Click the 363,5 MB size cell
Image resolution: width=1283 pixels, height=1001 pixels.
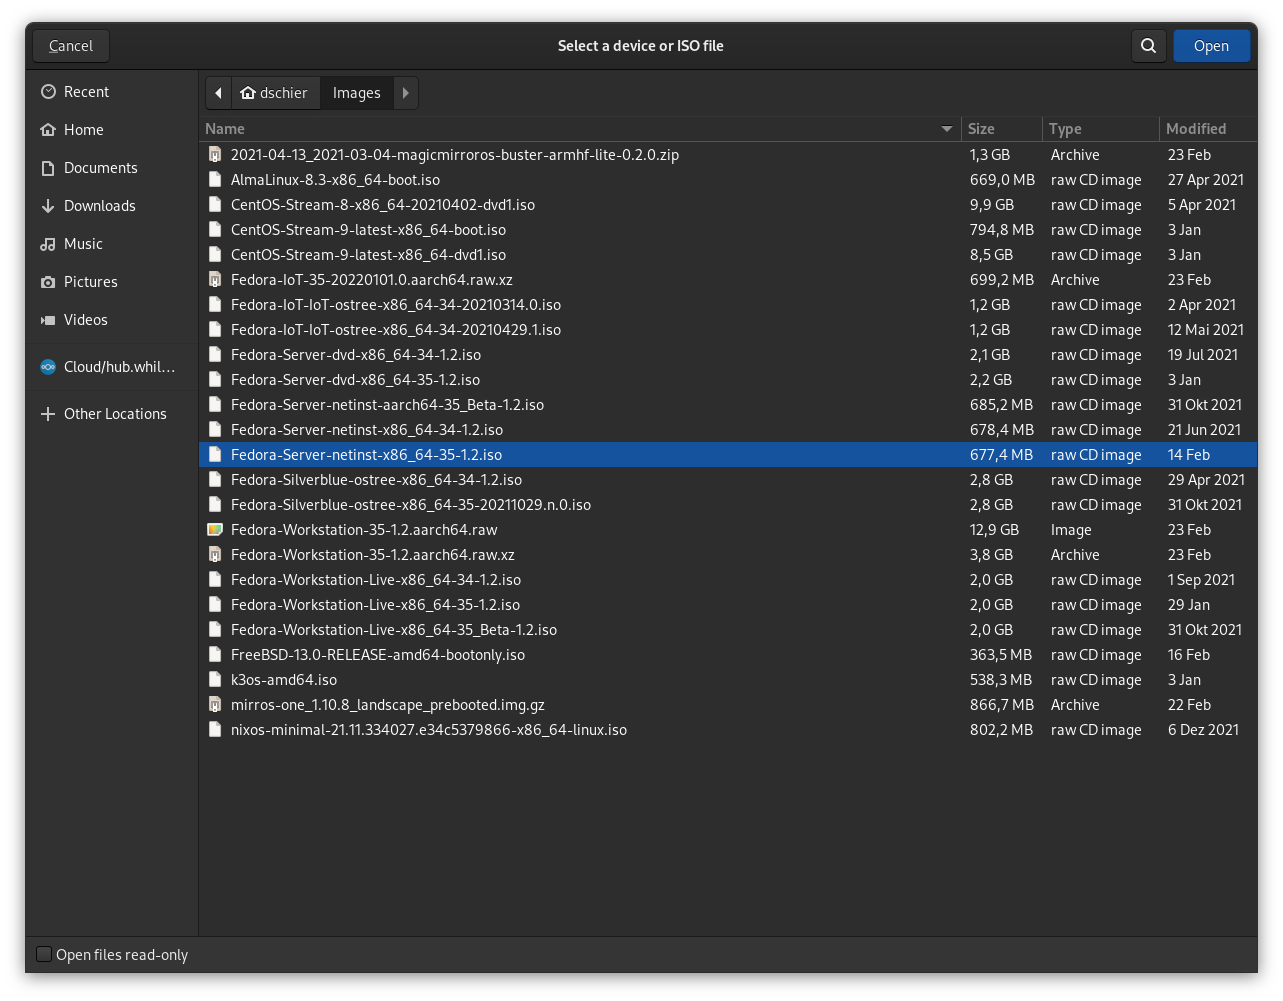[x=1001, y=655]
